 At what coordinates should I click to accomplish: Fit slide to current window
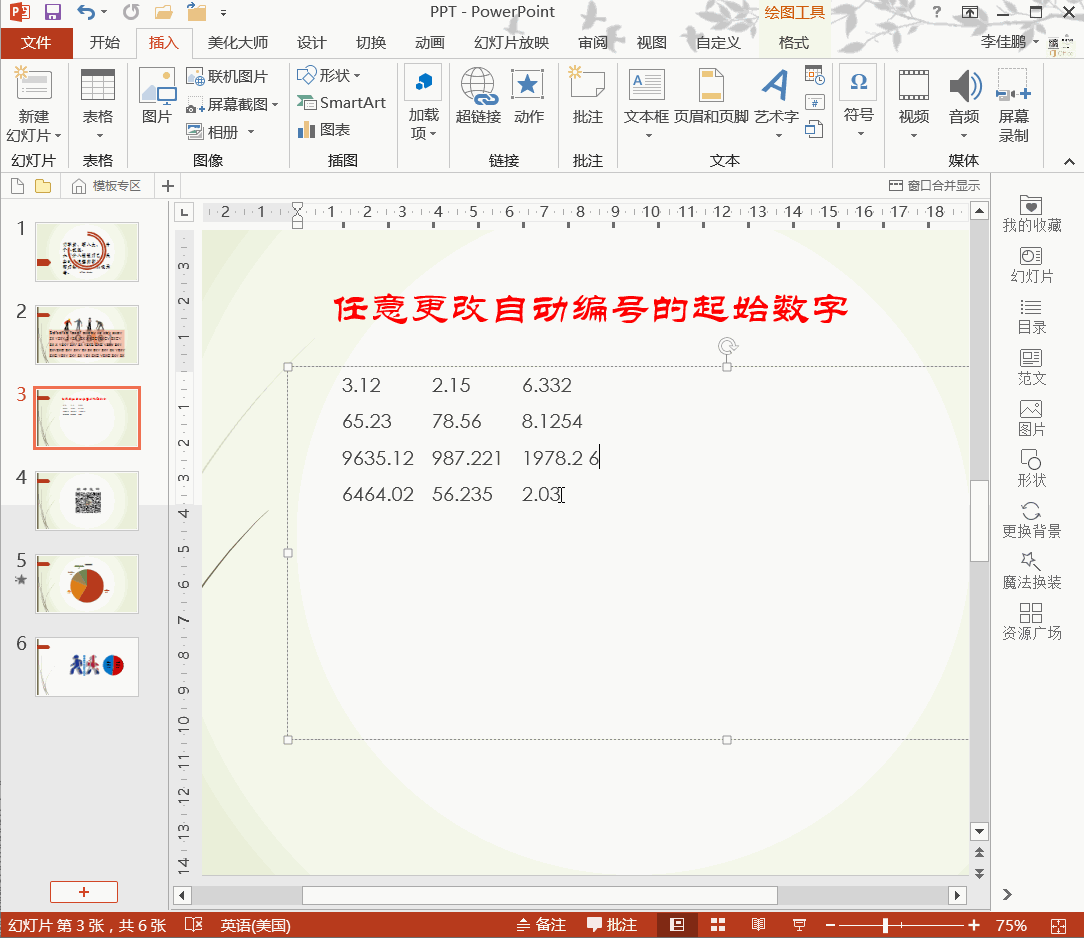pos(1058,926)
